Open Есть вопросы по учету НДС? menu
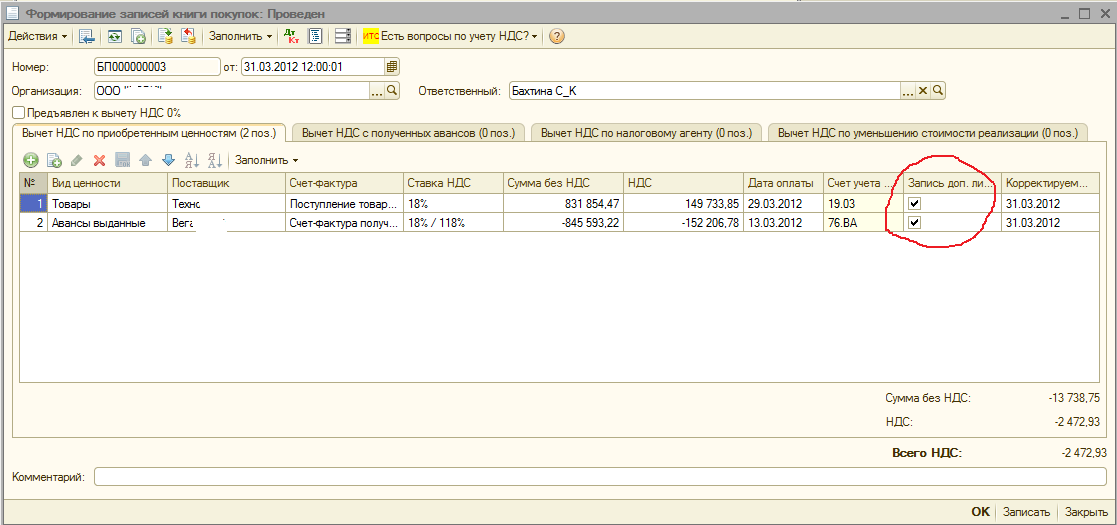Image resolution: width=1117 pixels, height=525 pixels. click(459, 36)
